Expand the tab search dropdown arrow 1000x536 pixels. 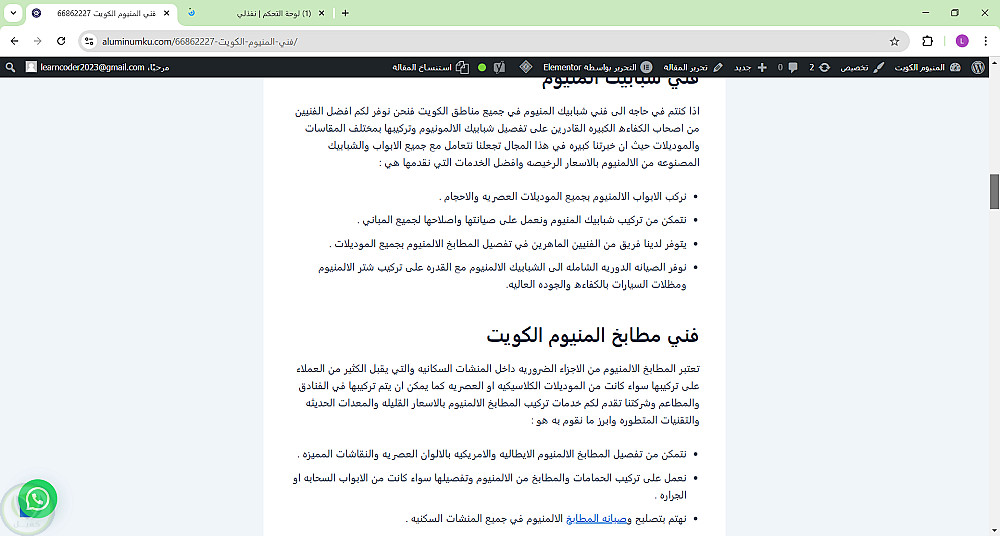tap(13, 13)
